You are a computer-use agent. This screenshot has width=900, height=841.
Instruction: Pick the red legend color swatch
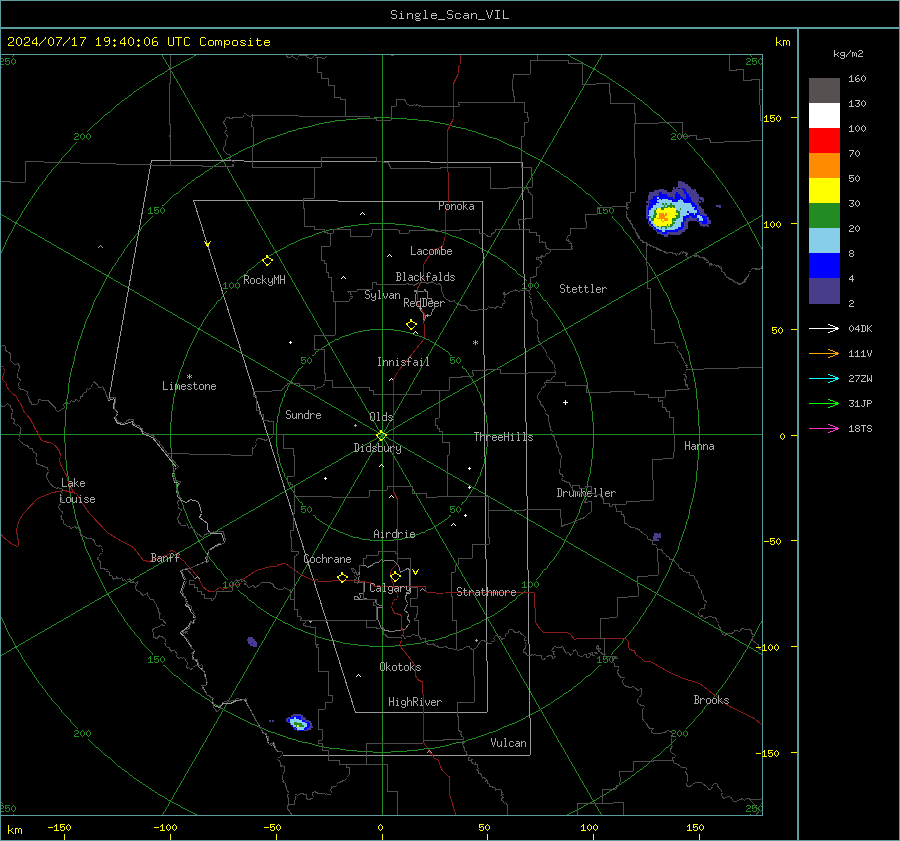824,141
